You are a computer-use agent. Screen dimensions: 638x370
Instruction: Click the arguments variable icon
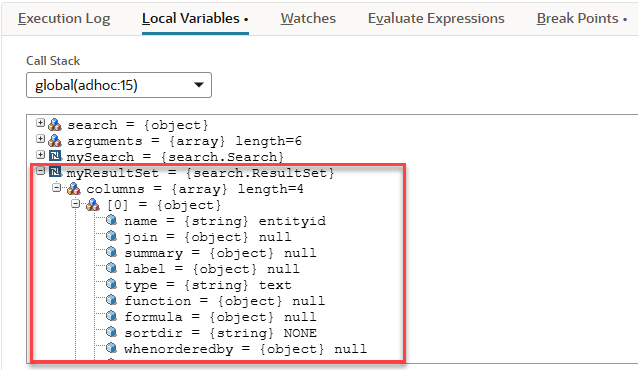click(x=55, y=140)
